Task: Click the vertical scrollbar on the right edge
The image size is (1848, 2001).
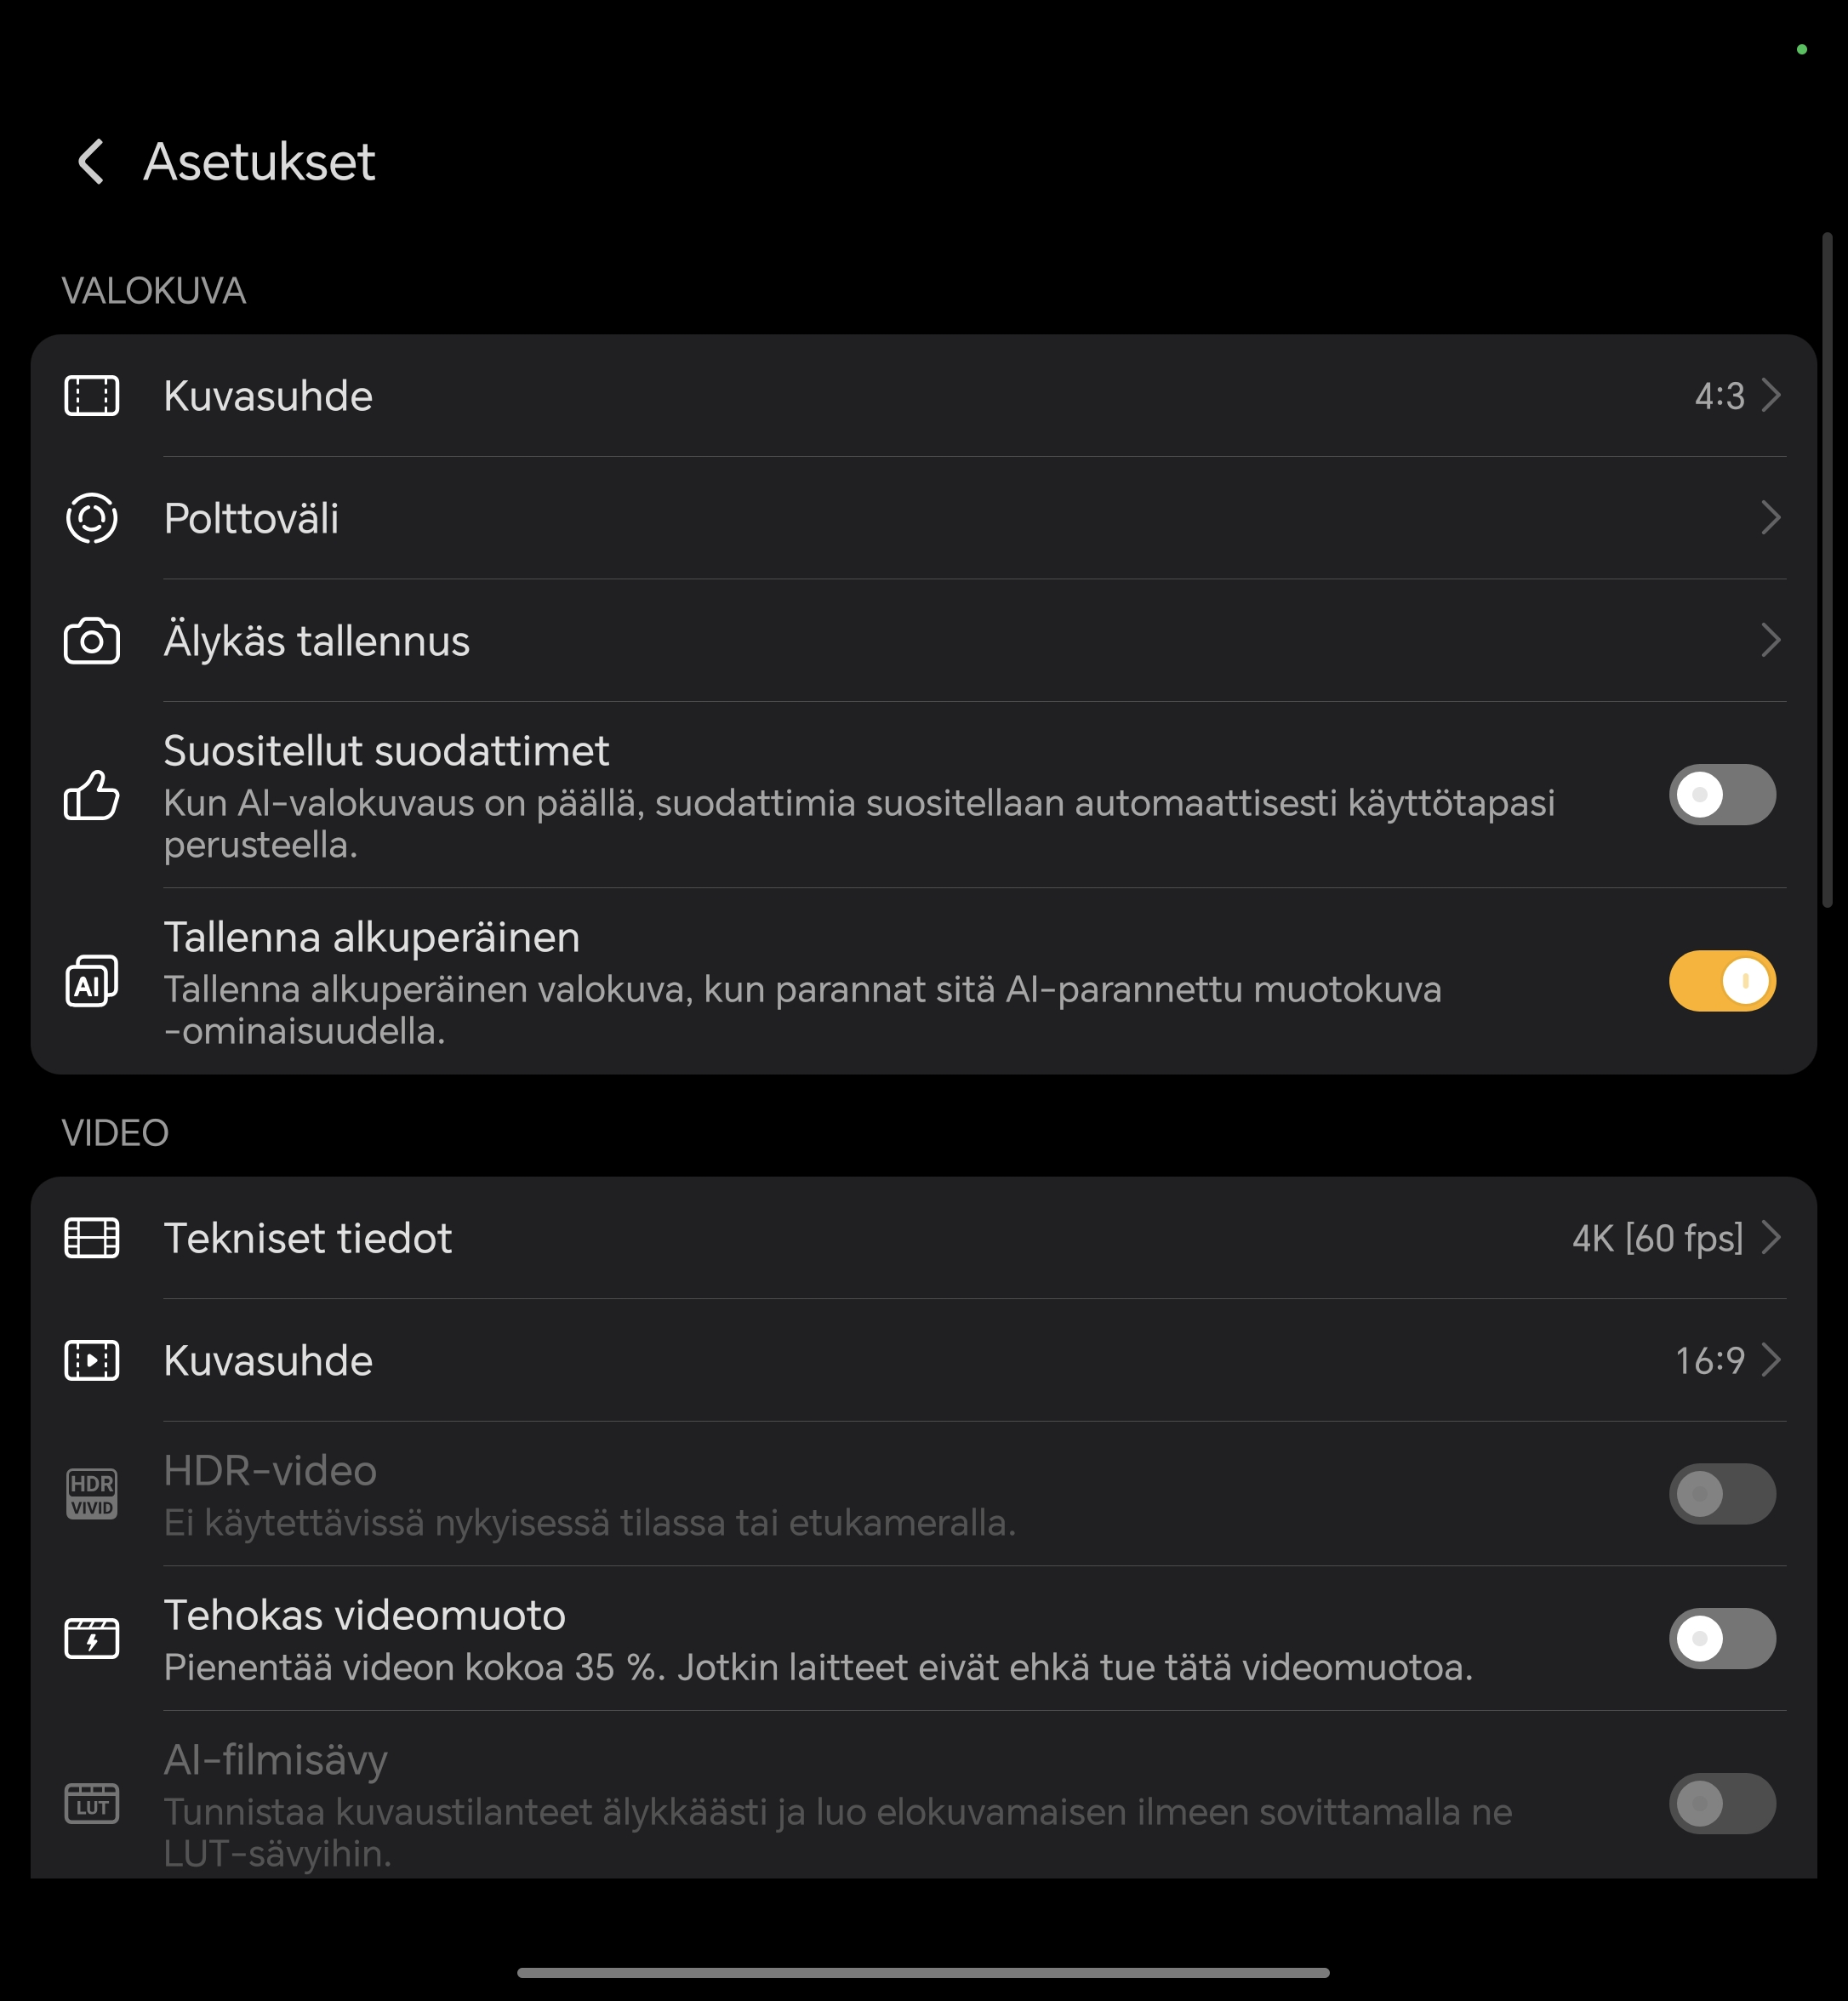Action: (1826, 570)
